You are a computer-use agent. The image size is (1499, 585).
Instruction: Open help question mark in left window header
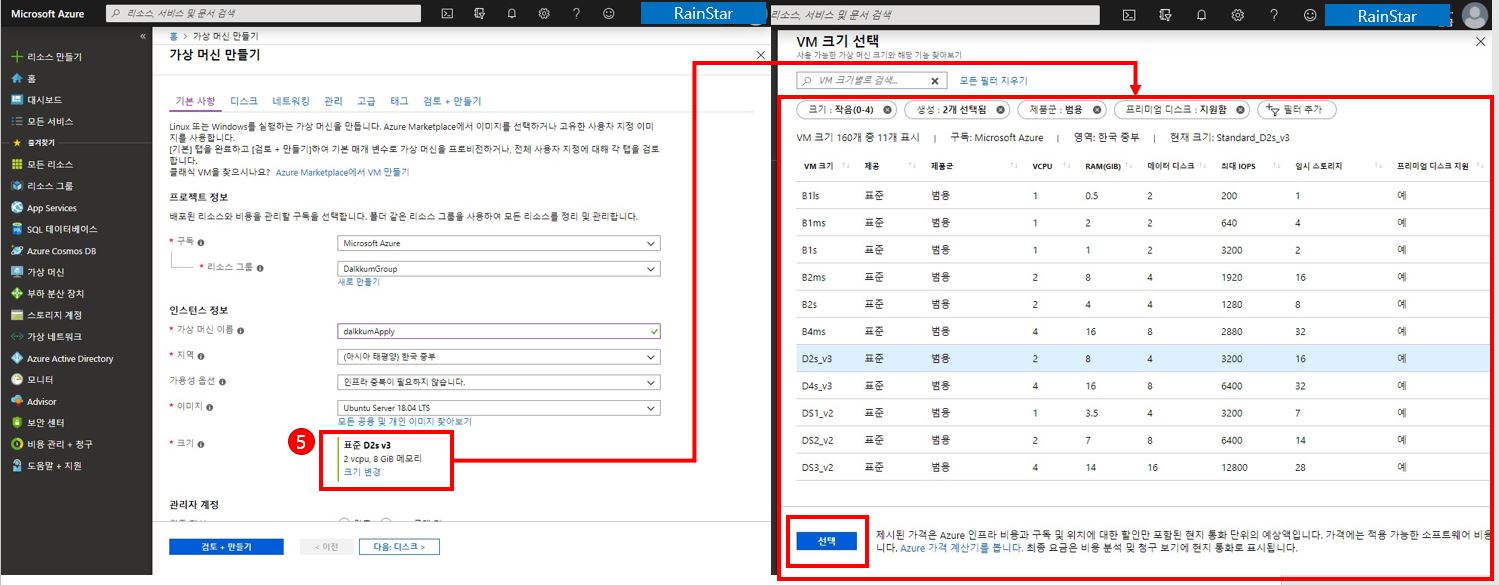(576, 15)
